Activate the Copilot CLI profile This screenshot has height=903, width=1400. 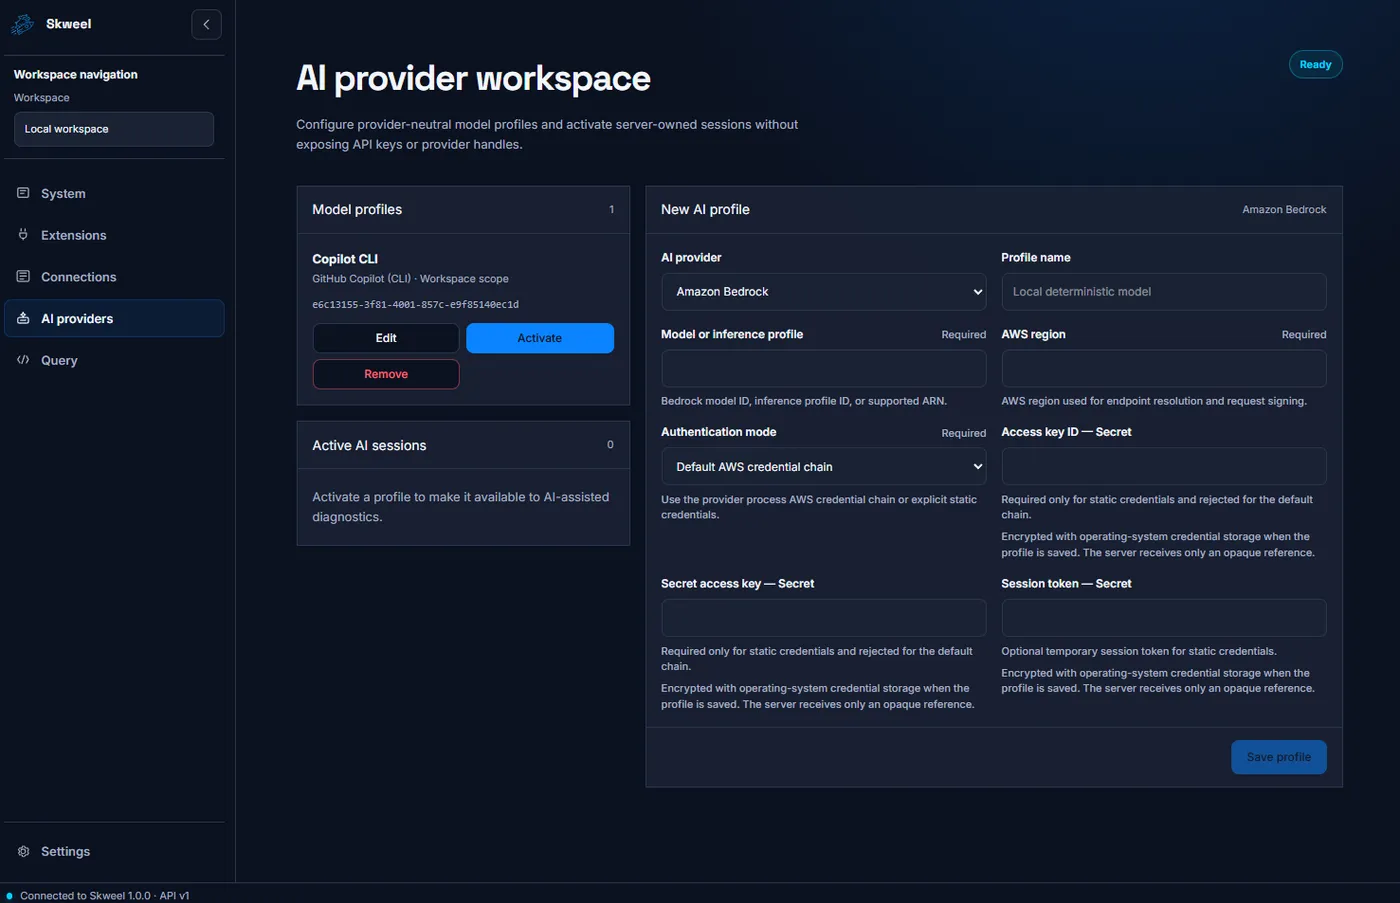click(x=540, y=338)
